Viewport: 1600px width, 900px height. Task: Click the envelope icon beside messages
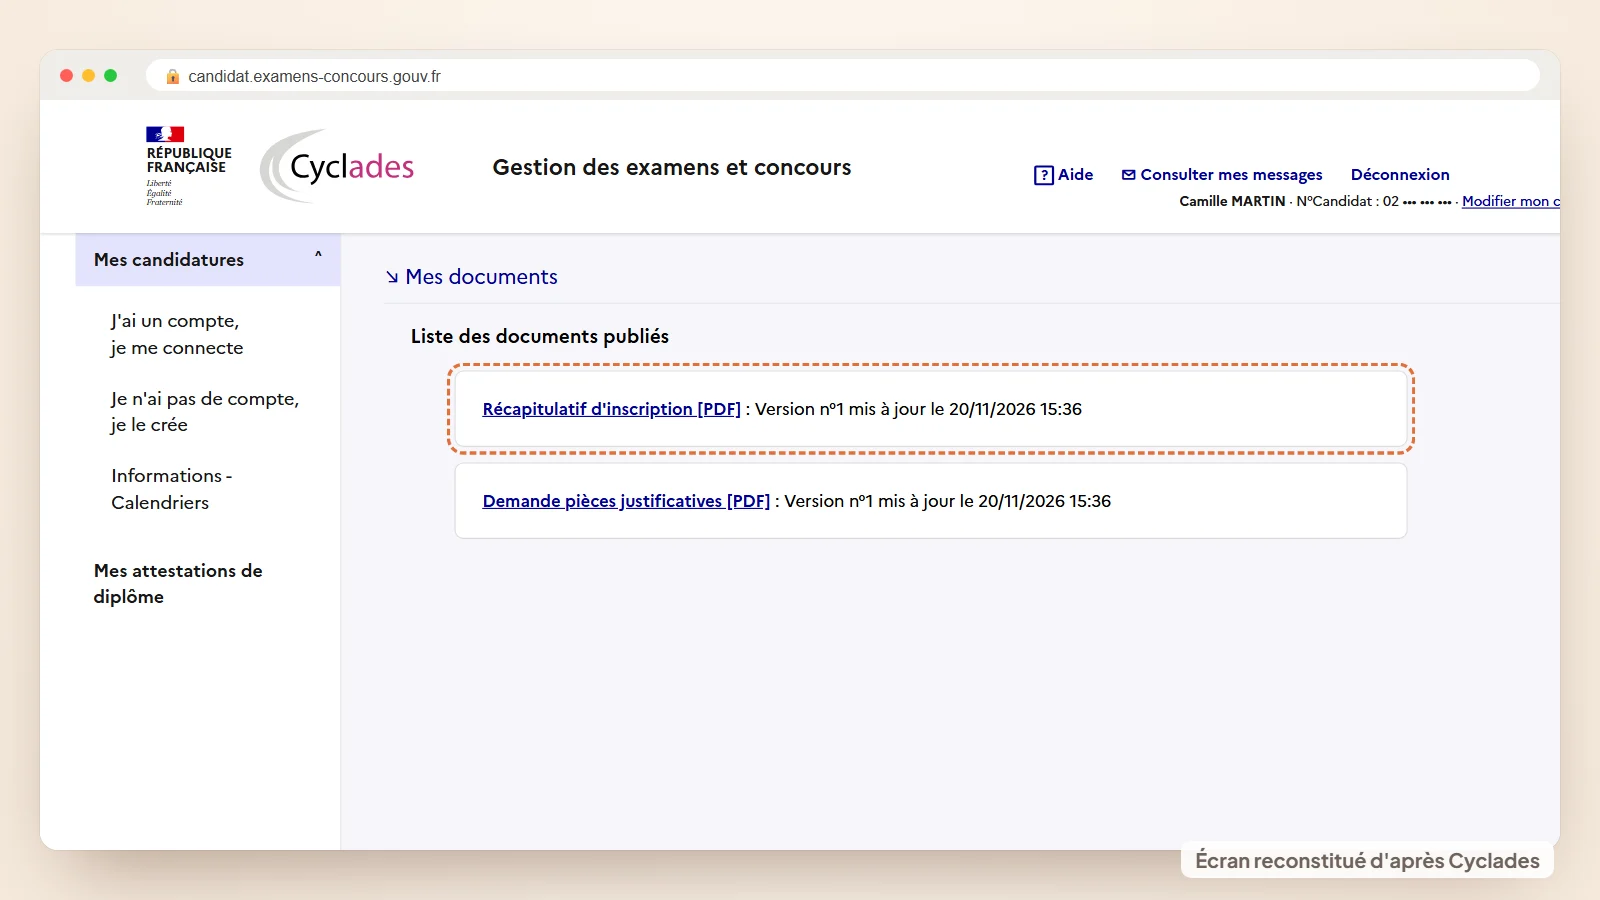(x=1128, y=175)
